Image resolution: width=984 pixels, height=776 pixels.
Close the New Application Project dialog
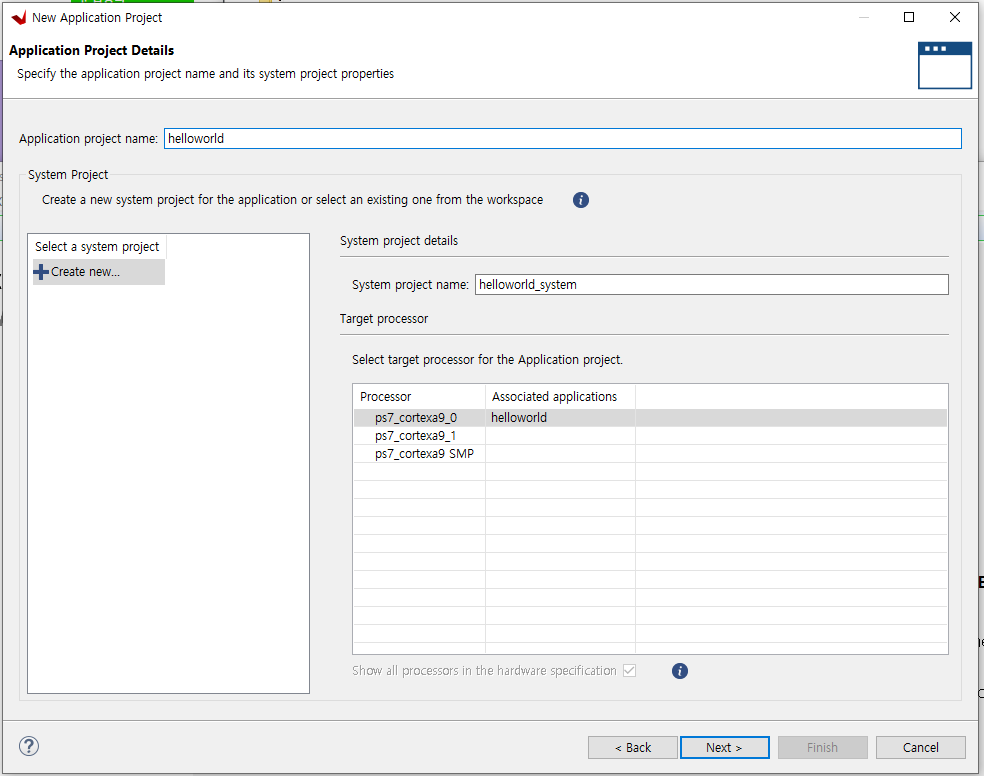(955, 17)
